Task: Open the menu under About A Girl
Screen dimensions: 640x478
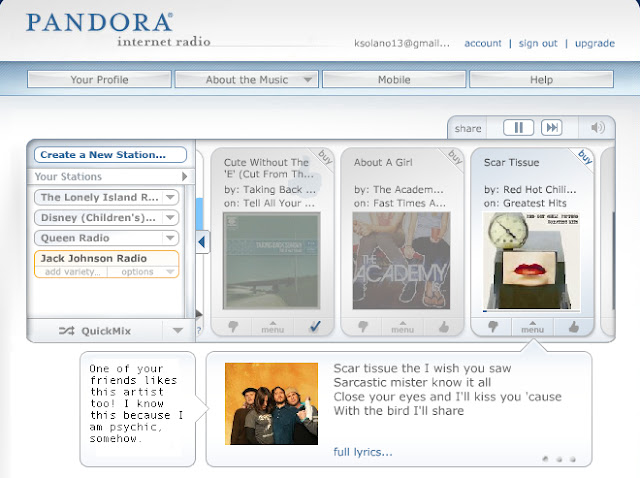Action: (402, 327)
